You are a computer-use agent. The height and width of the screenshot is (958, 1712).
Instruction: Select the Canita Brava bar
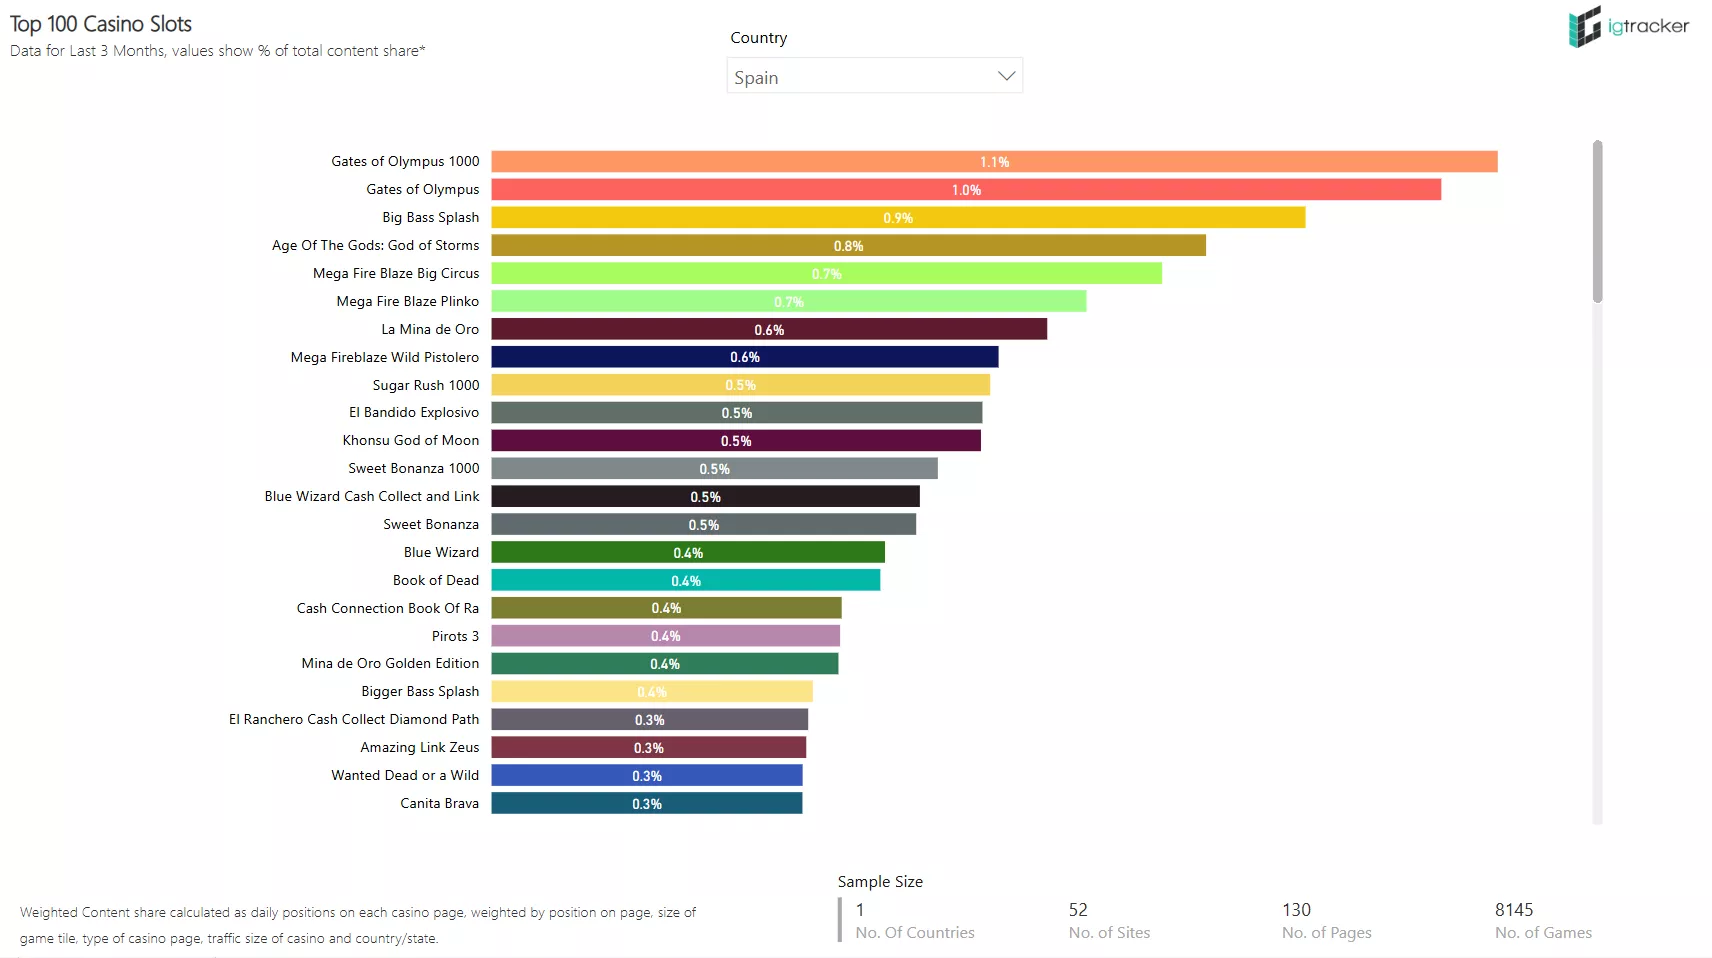pyautogui.click(x=647, y=803)
